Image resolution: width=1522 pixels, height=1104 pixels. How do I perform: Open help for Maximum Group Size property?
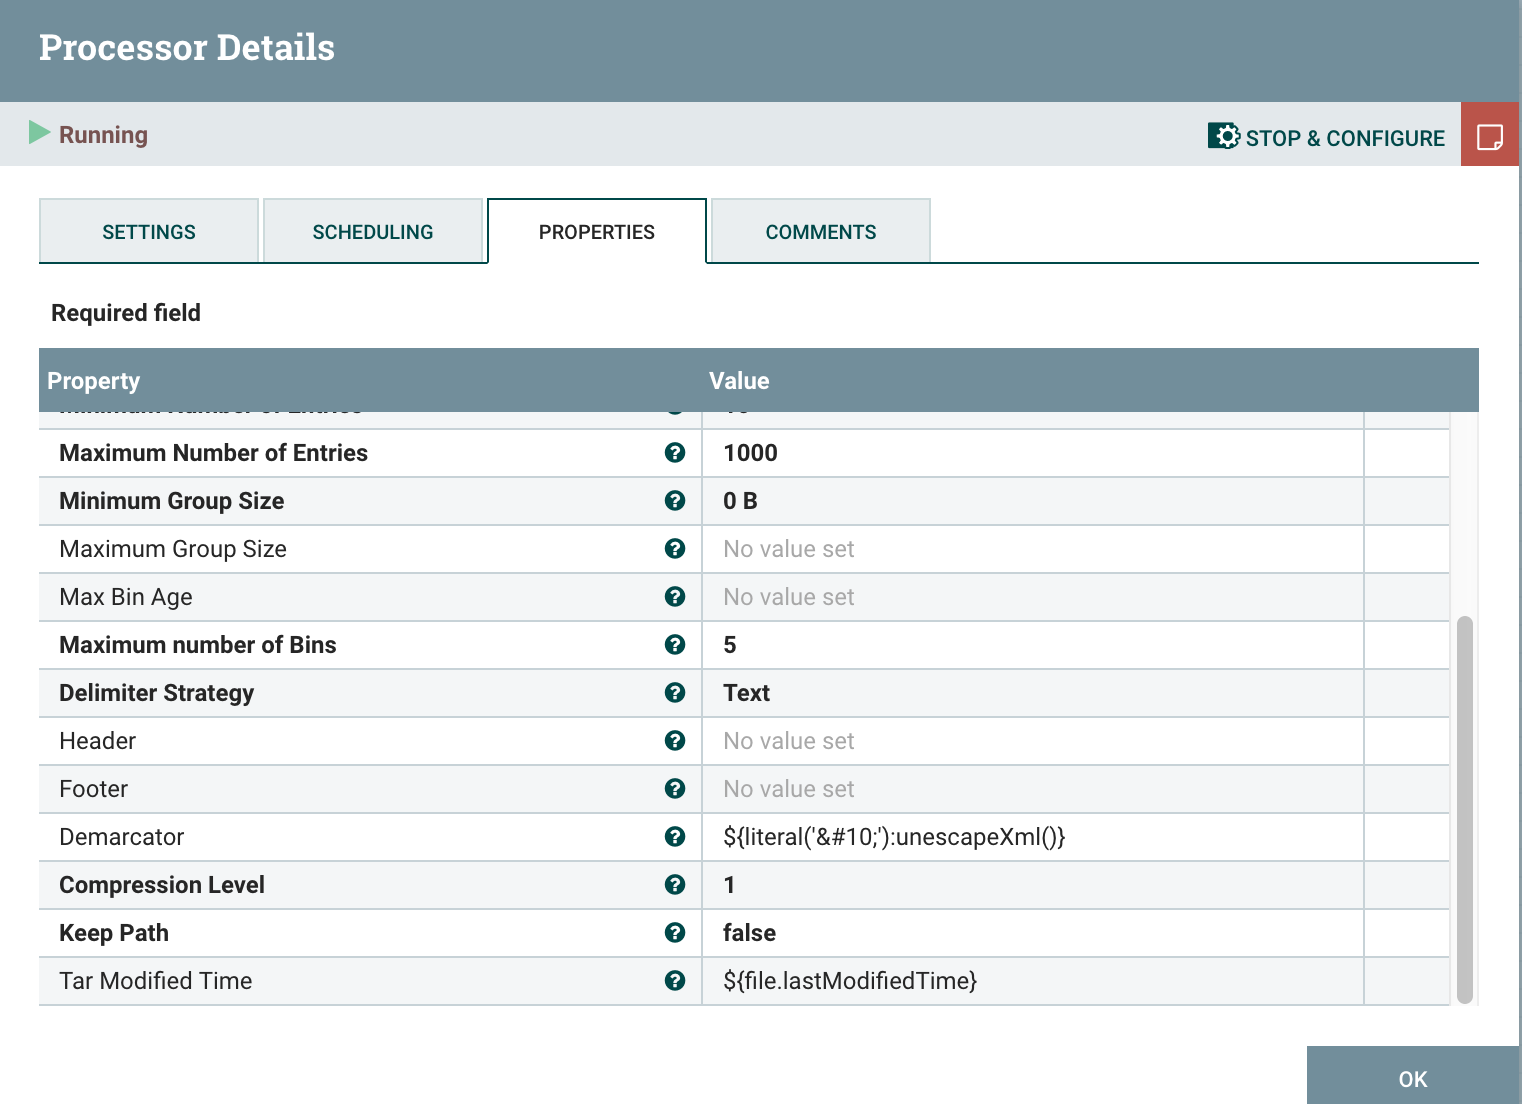click(675, 549)
